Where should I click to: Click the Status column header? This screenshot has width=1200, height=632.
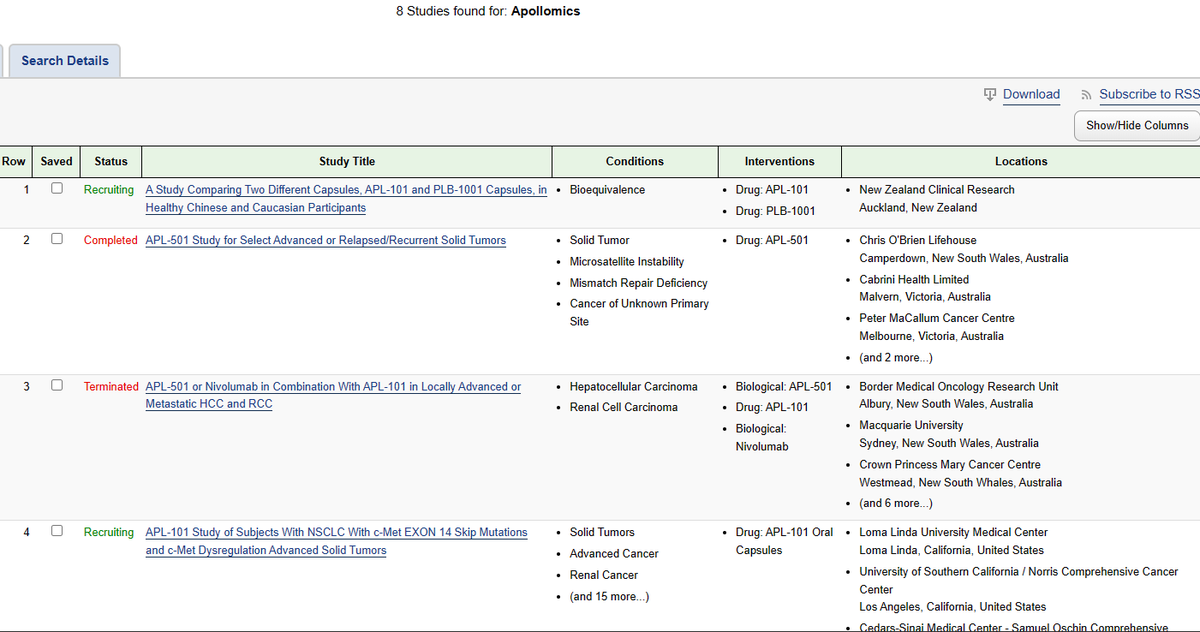click(111, 161)
